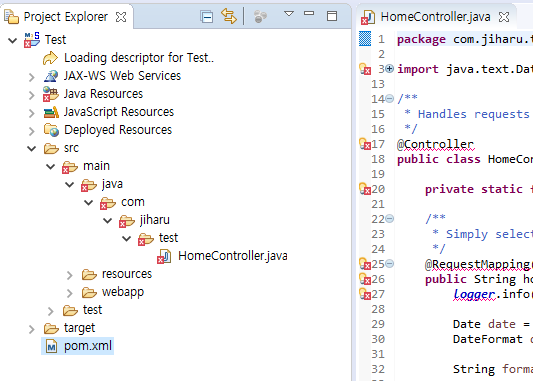Screen dimensions: 533x381
Task: Click line number 1 in the editor gutter
Action: 381,39
